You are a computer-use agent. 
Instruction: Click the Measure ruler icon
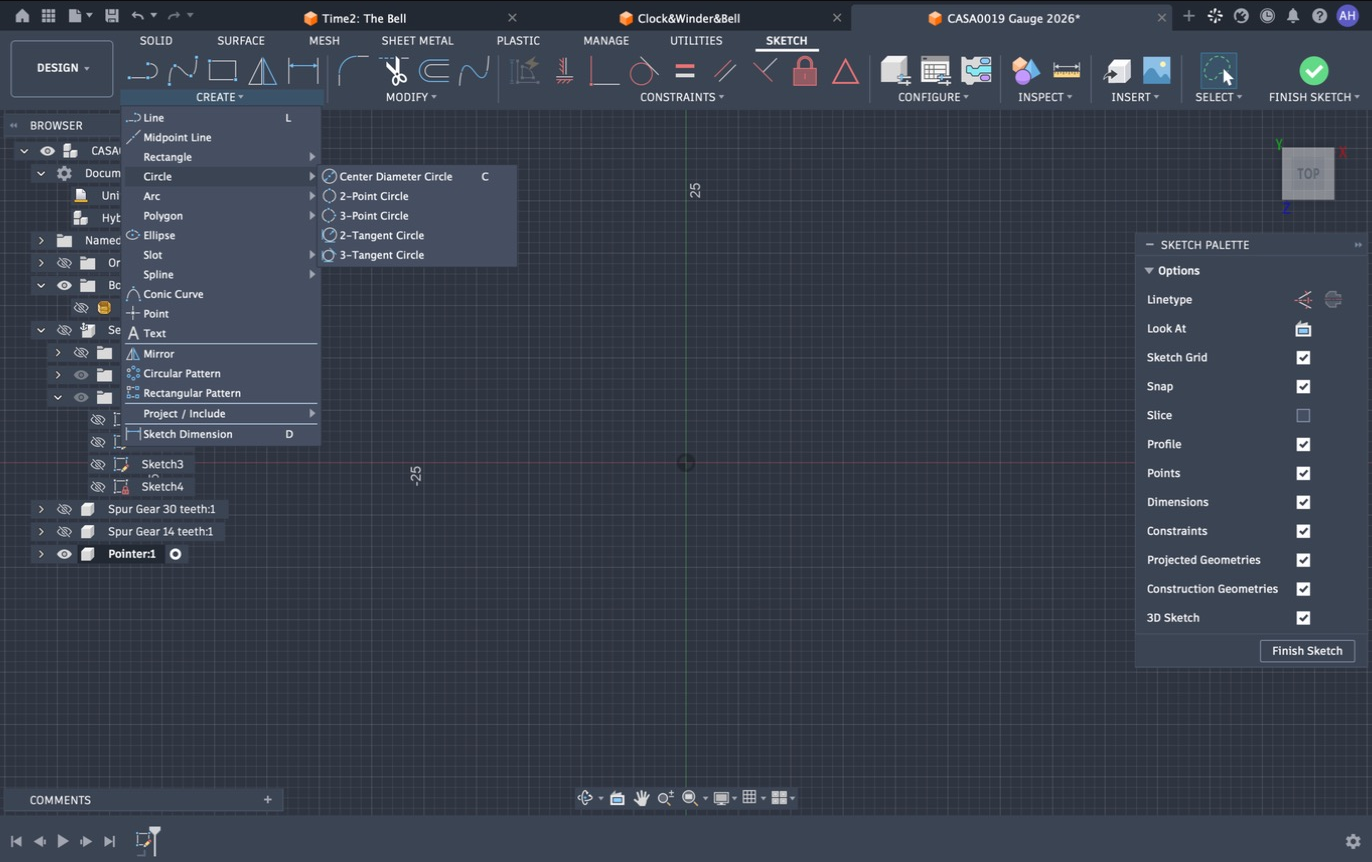[x=1067, y=71]
